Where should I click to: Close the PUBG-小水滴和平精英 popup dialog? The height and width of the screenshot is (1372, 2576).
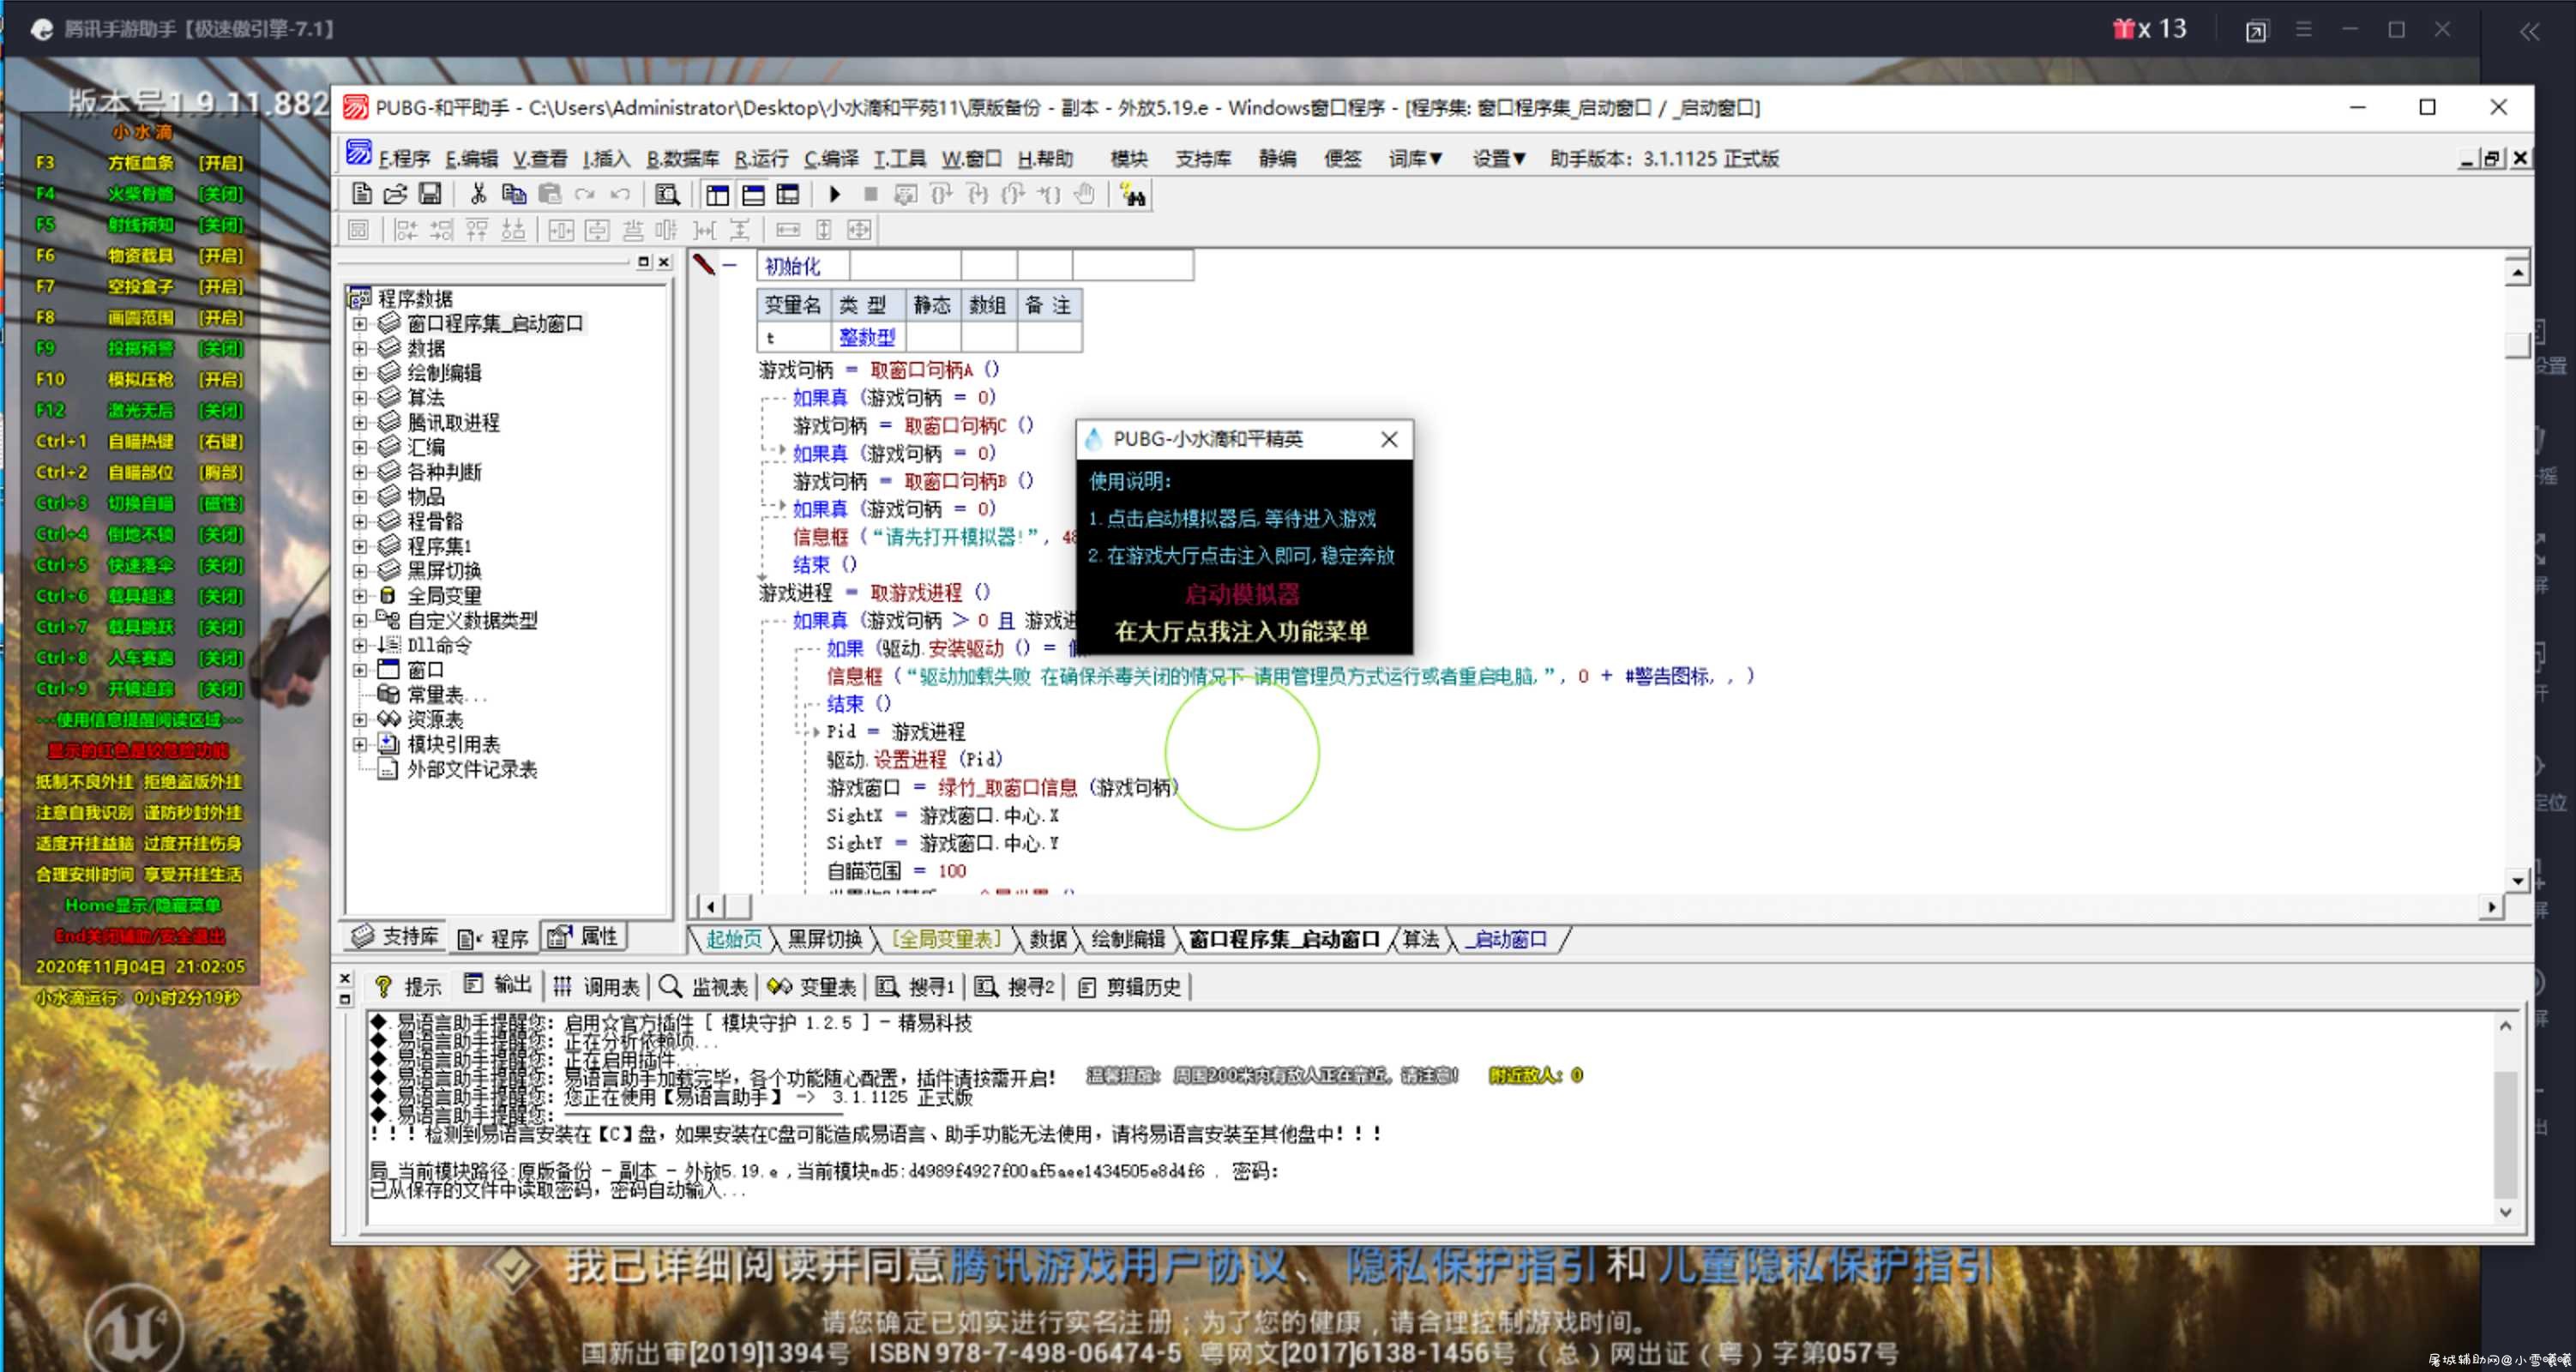(x=1389, y=439)
